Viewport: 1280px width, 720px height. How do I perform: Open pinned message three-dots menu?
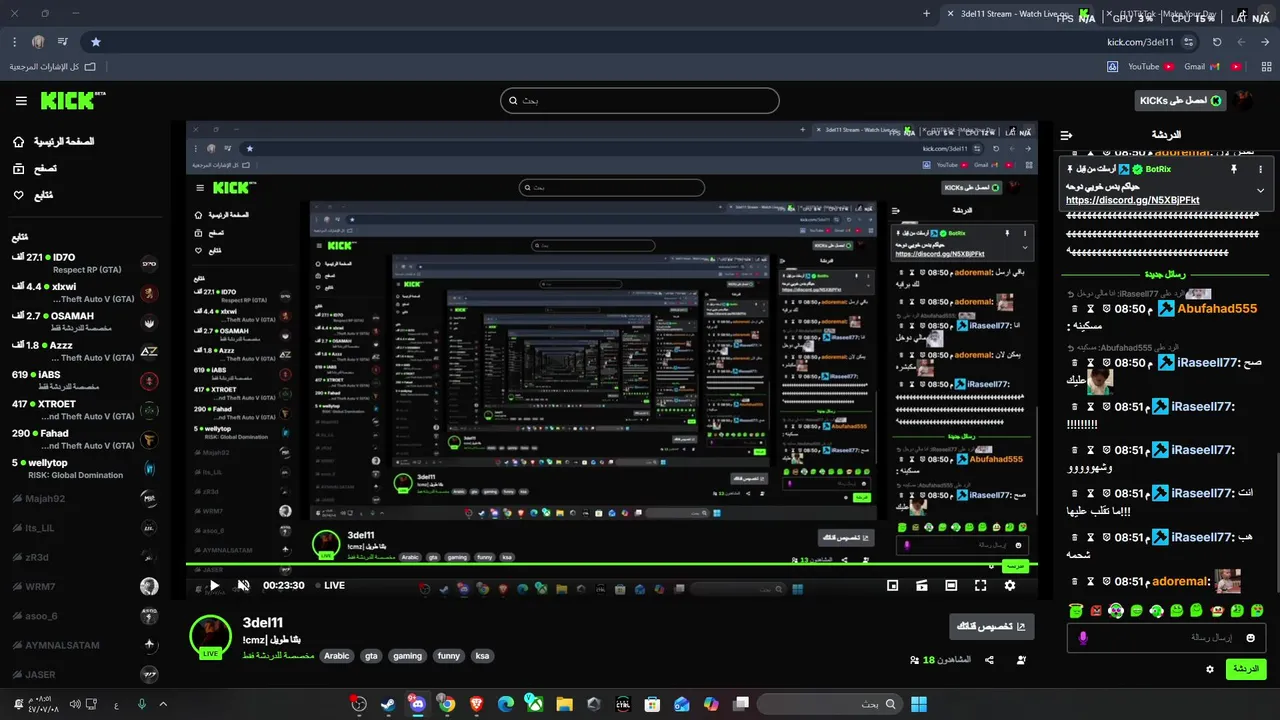pyautogui.click(x=1260, y=170)
